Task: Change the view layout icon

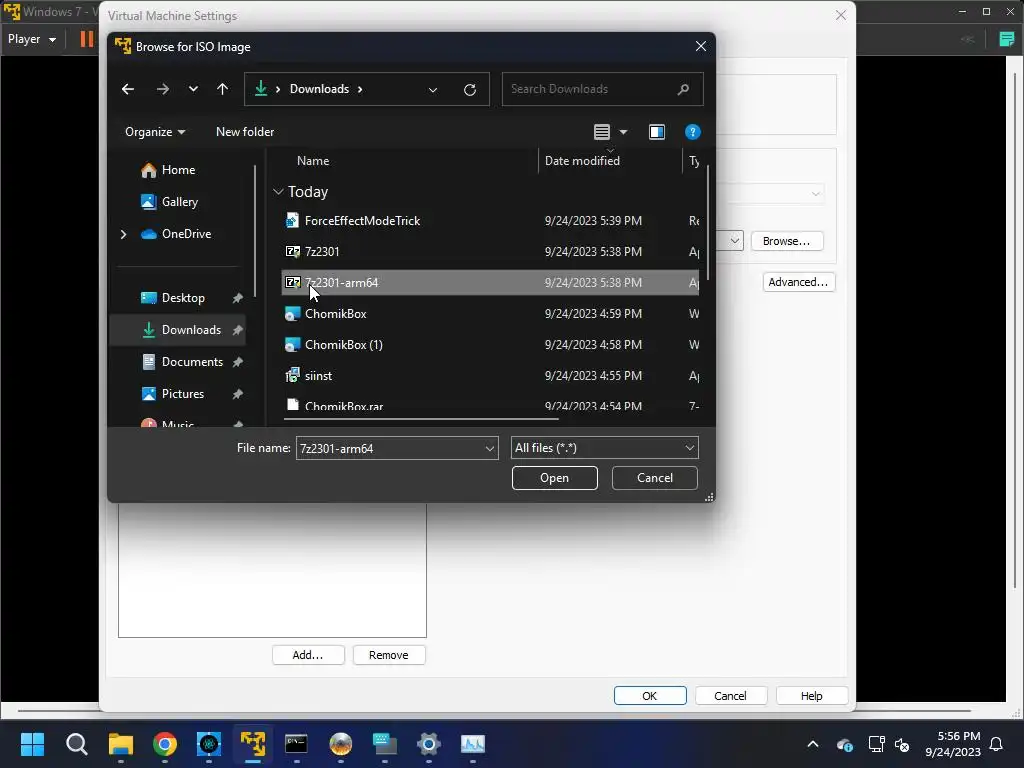Action: coord(601,132)
